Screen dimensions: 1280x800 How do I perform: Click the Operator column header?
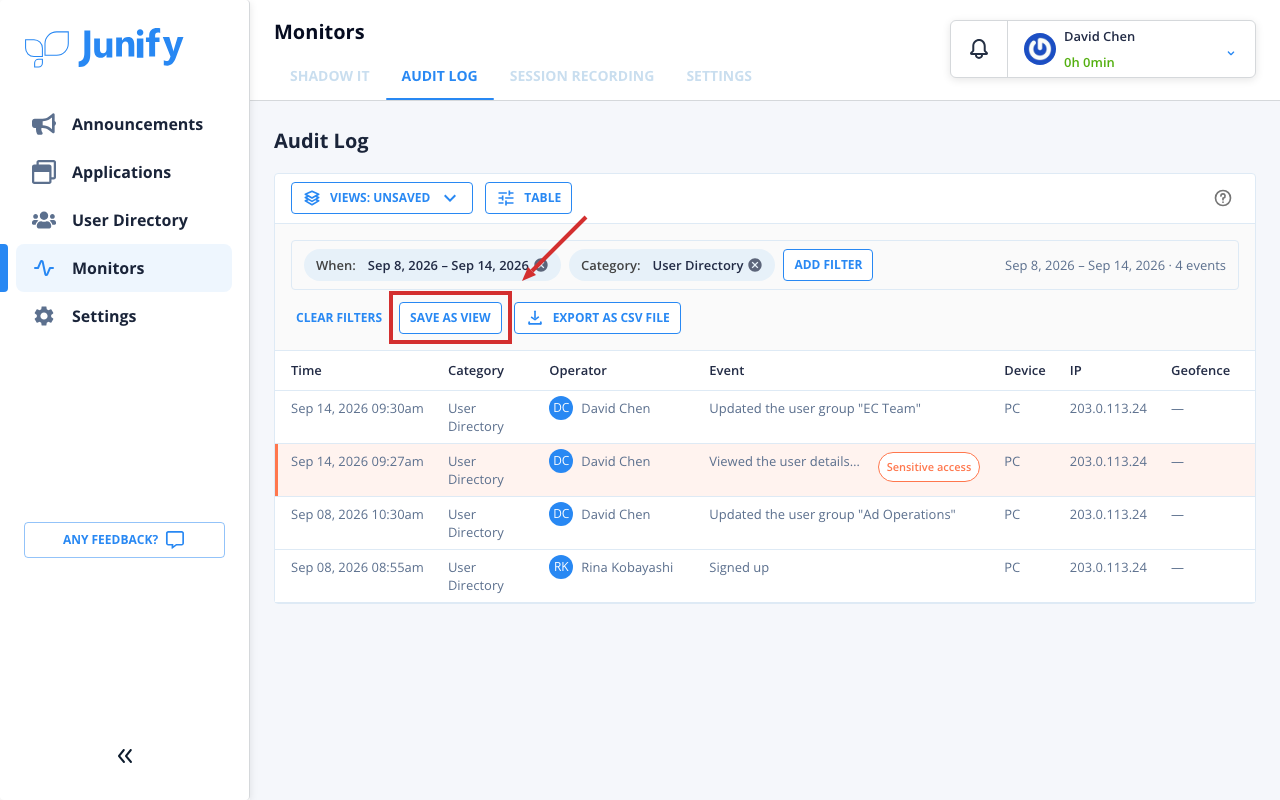tap(578, 370)
